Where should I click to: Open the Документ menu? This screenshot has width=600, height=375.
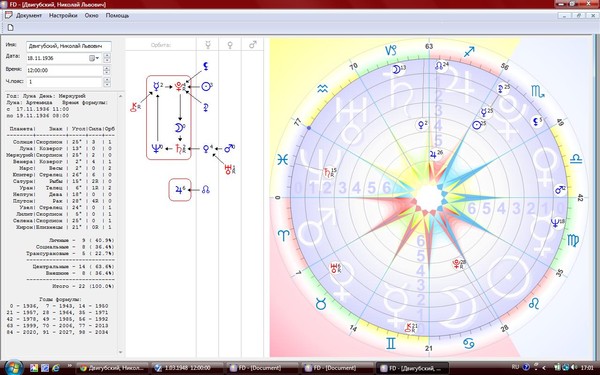(29, 16)
